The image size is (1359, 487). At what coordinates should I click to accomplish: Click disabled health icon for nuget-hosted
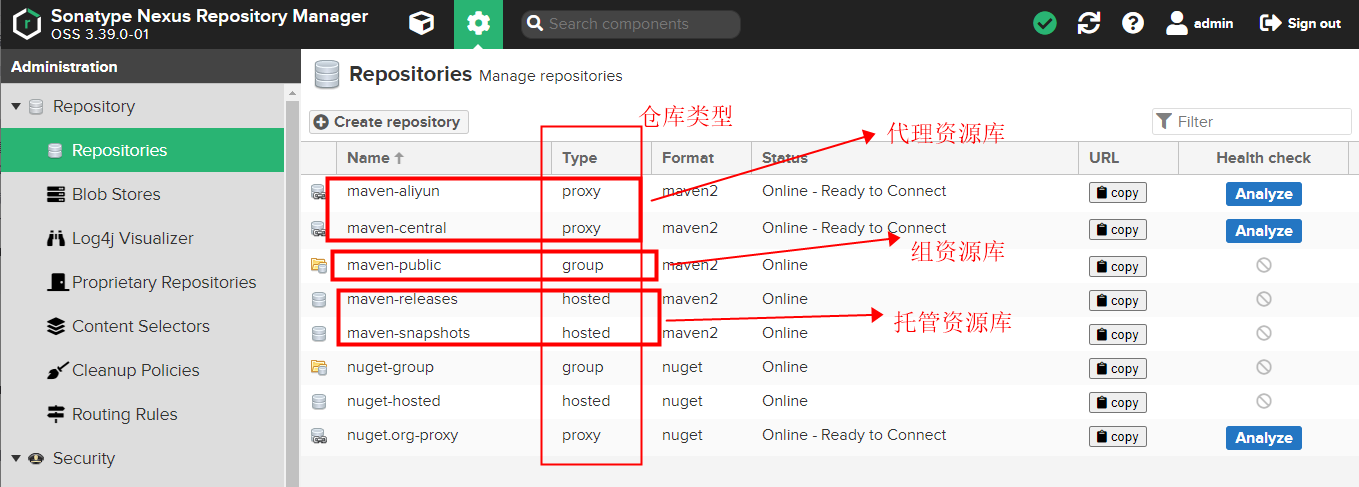point(1264,401)
